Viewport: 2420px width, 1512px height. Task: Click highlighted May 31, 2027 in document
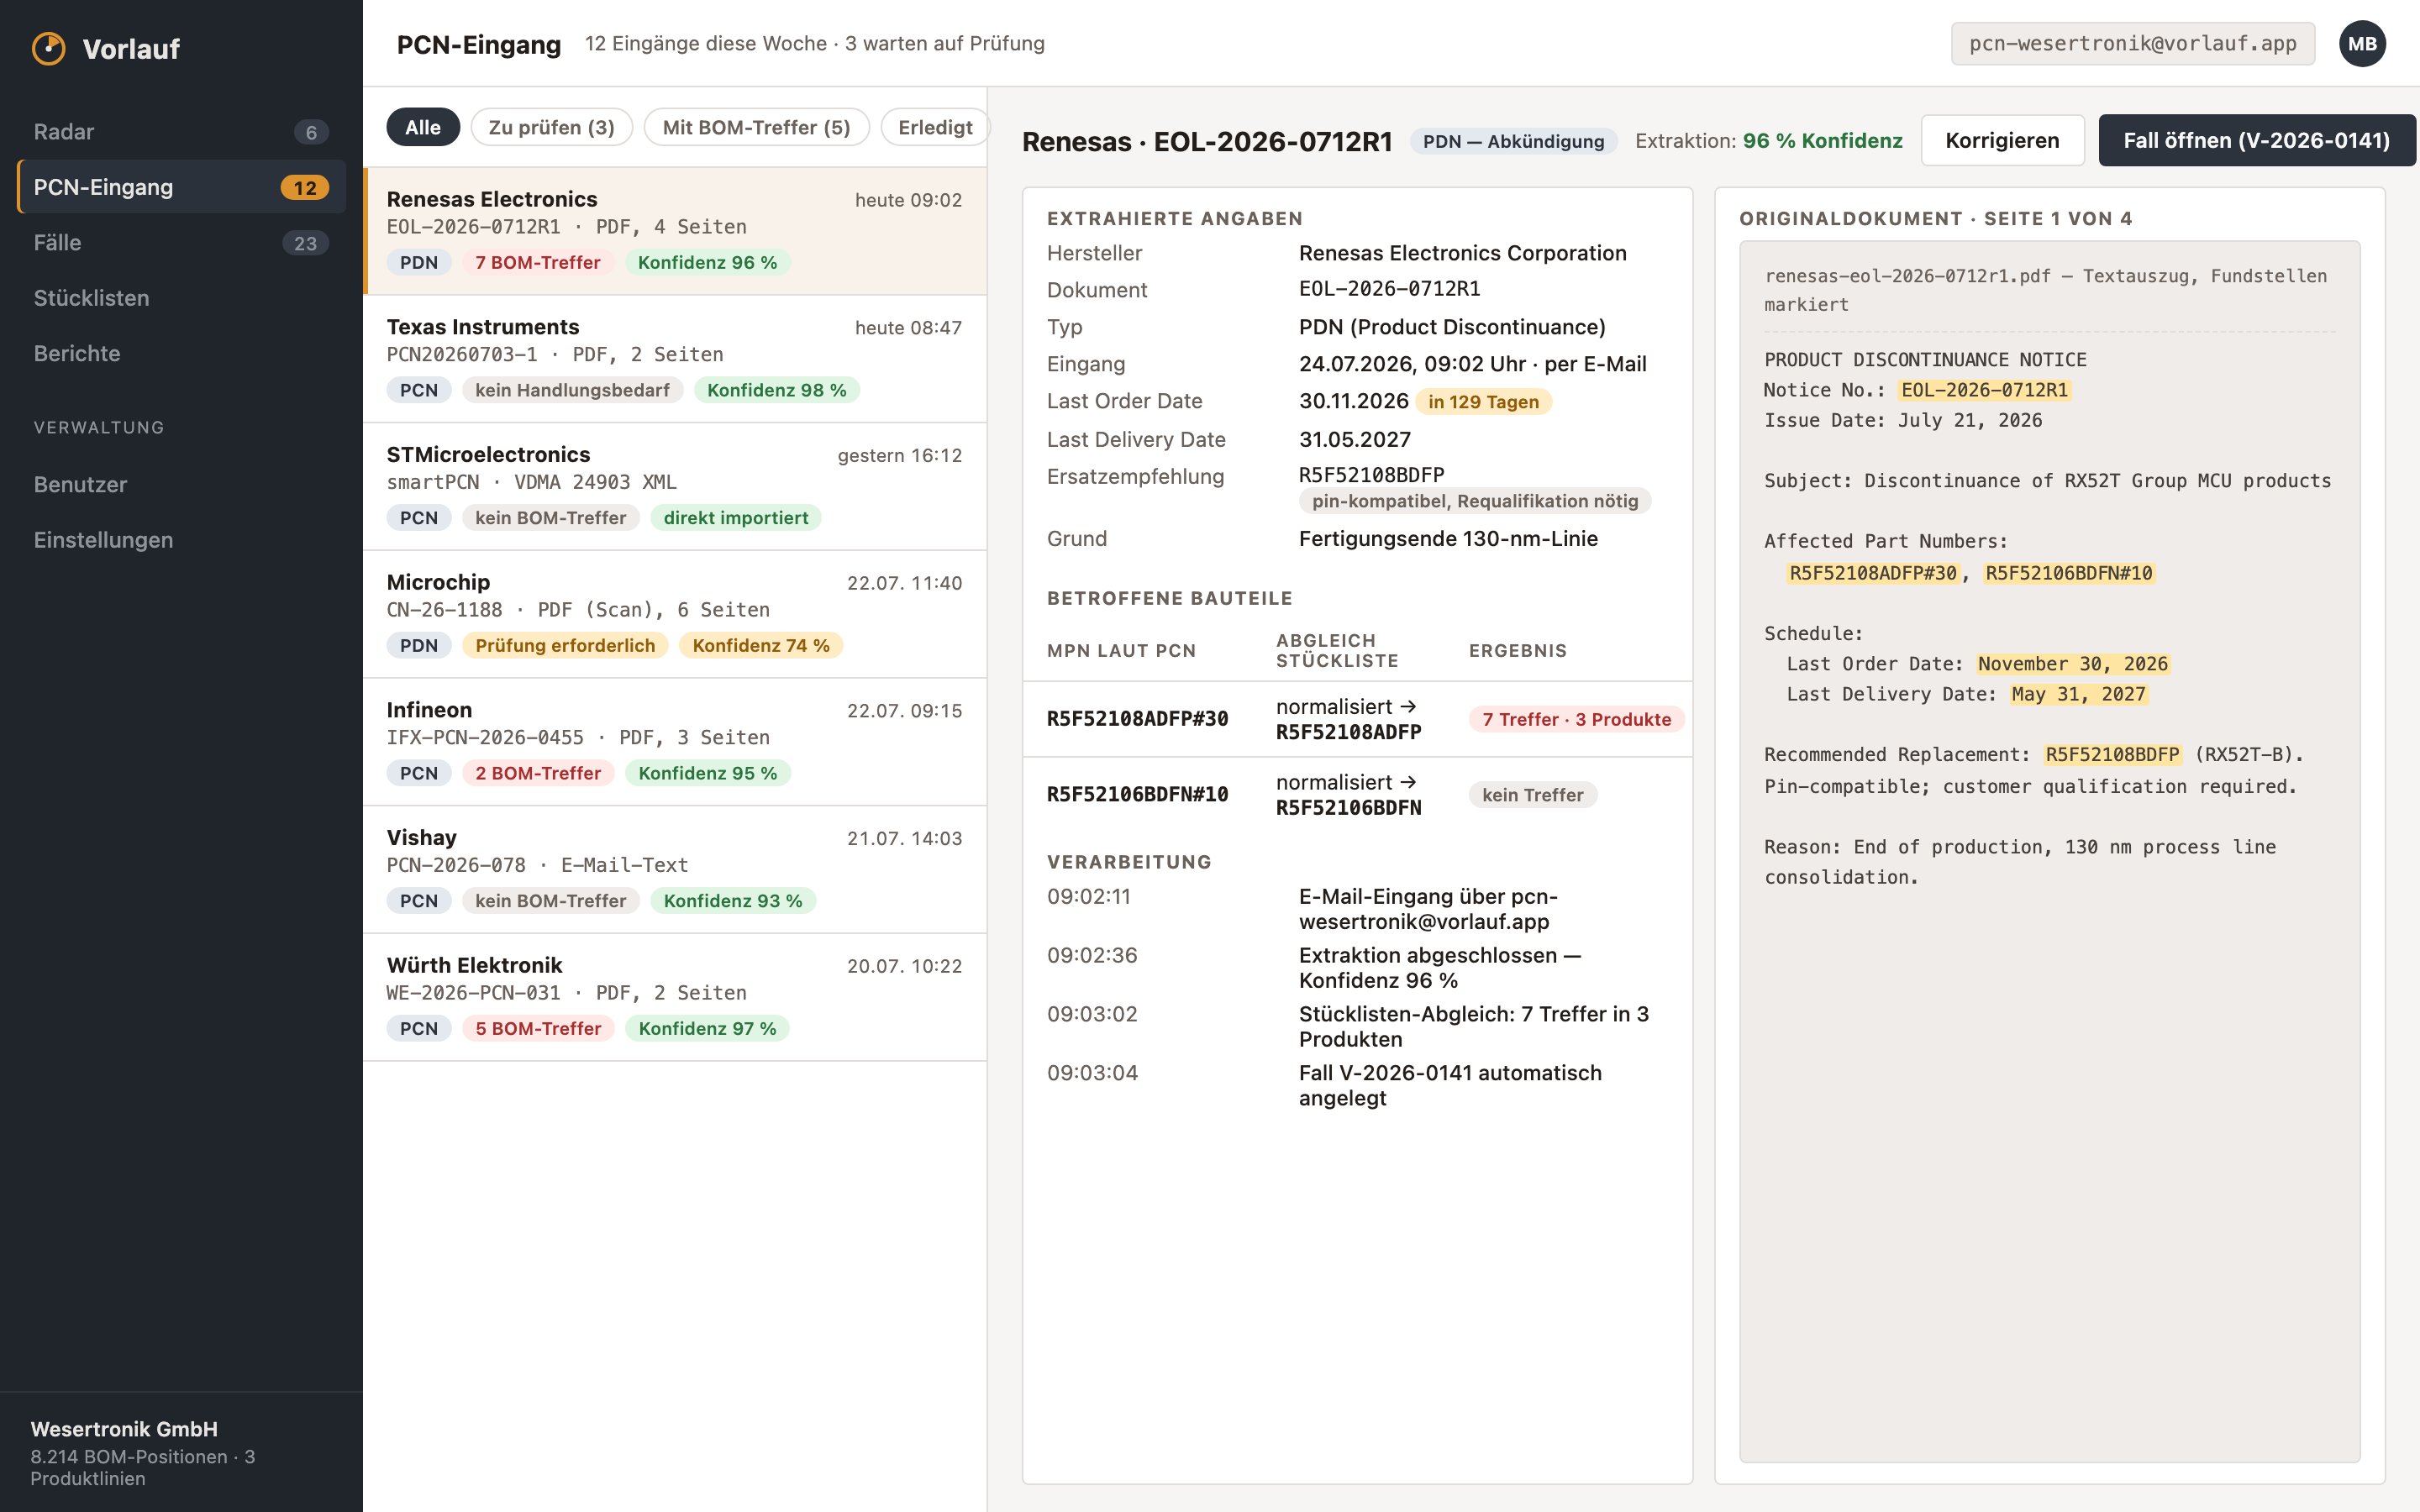click(2078, 694)
